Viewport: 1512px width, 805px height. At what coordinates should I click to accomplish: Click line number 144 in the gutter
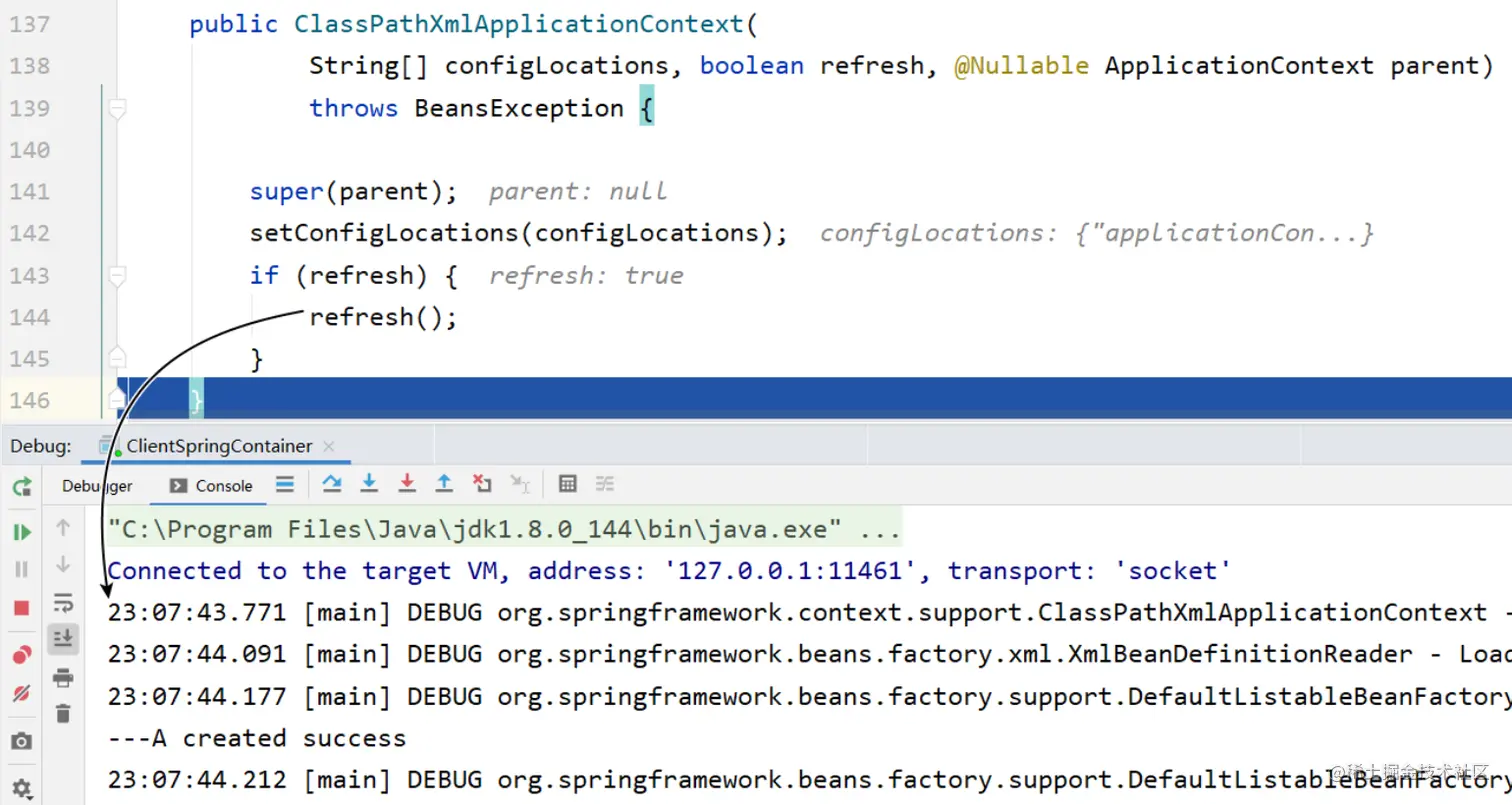tap(30, 317)
